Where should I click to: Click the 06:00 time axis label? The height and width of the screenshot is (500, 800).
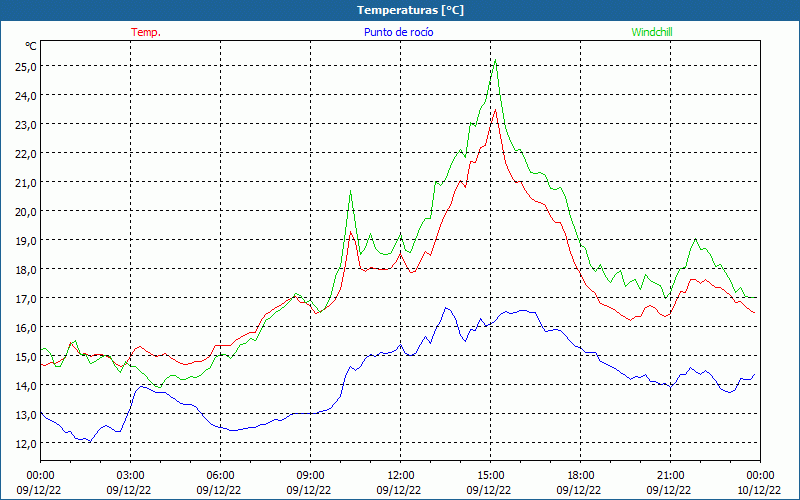tap(220, 476)
